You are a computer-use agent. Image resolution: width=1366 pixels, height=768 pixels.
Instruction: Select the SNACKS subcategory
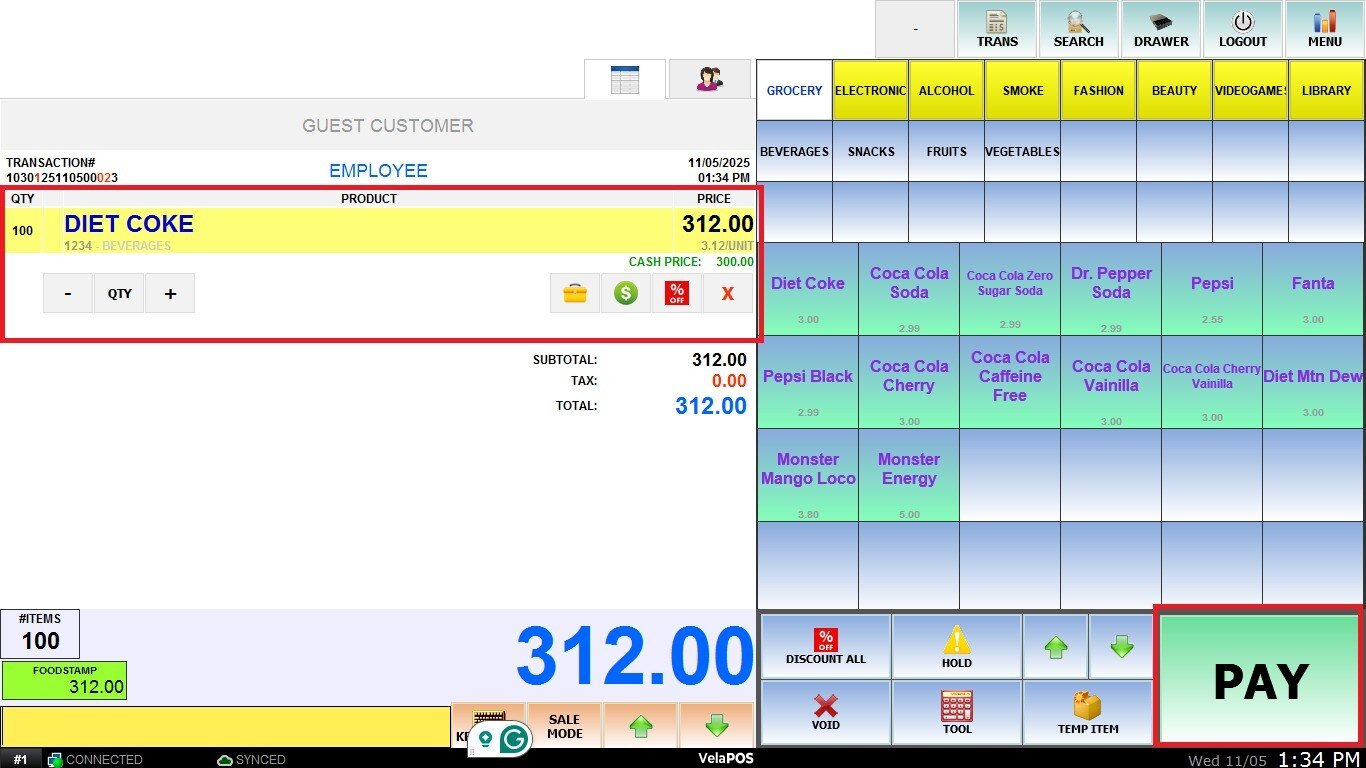870,151
